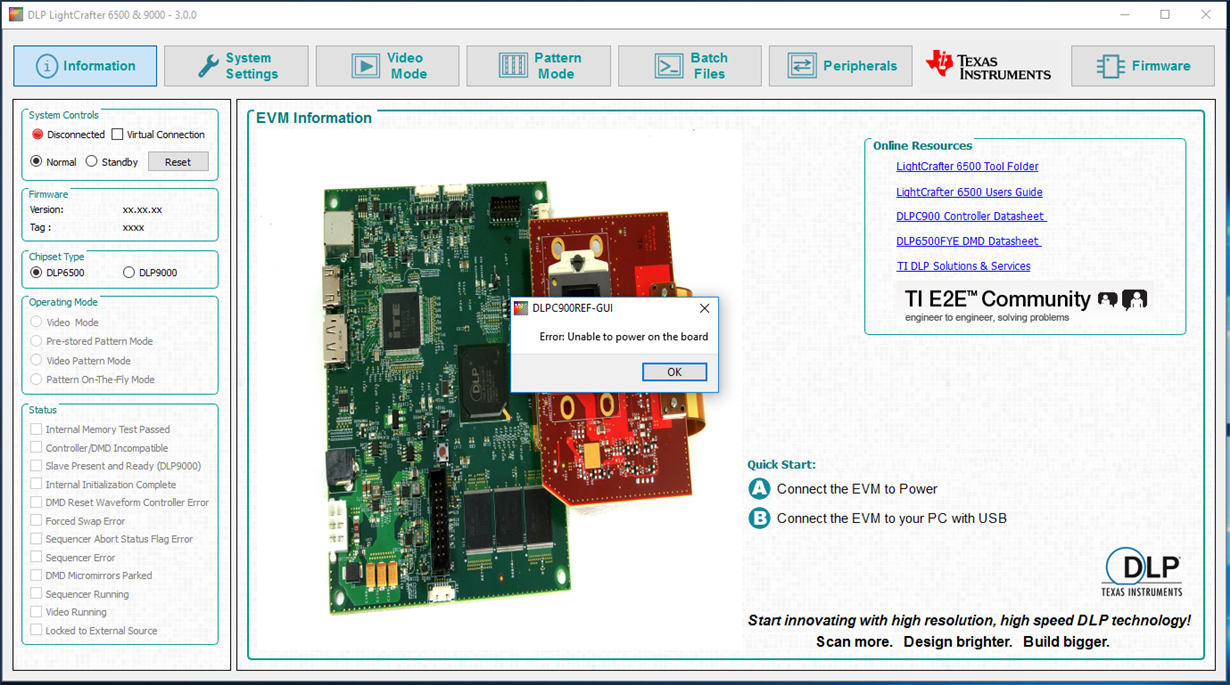Click the Reset button
This screenshot has height=685, width=1230.
(x=178, y=162)
